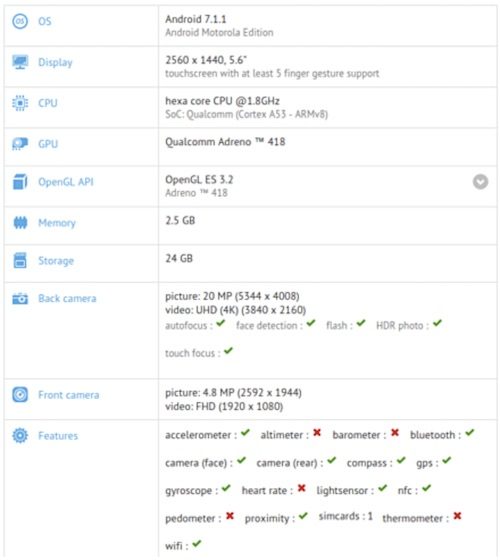
Task: Select the Memory row label
Action: [57, 223]
